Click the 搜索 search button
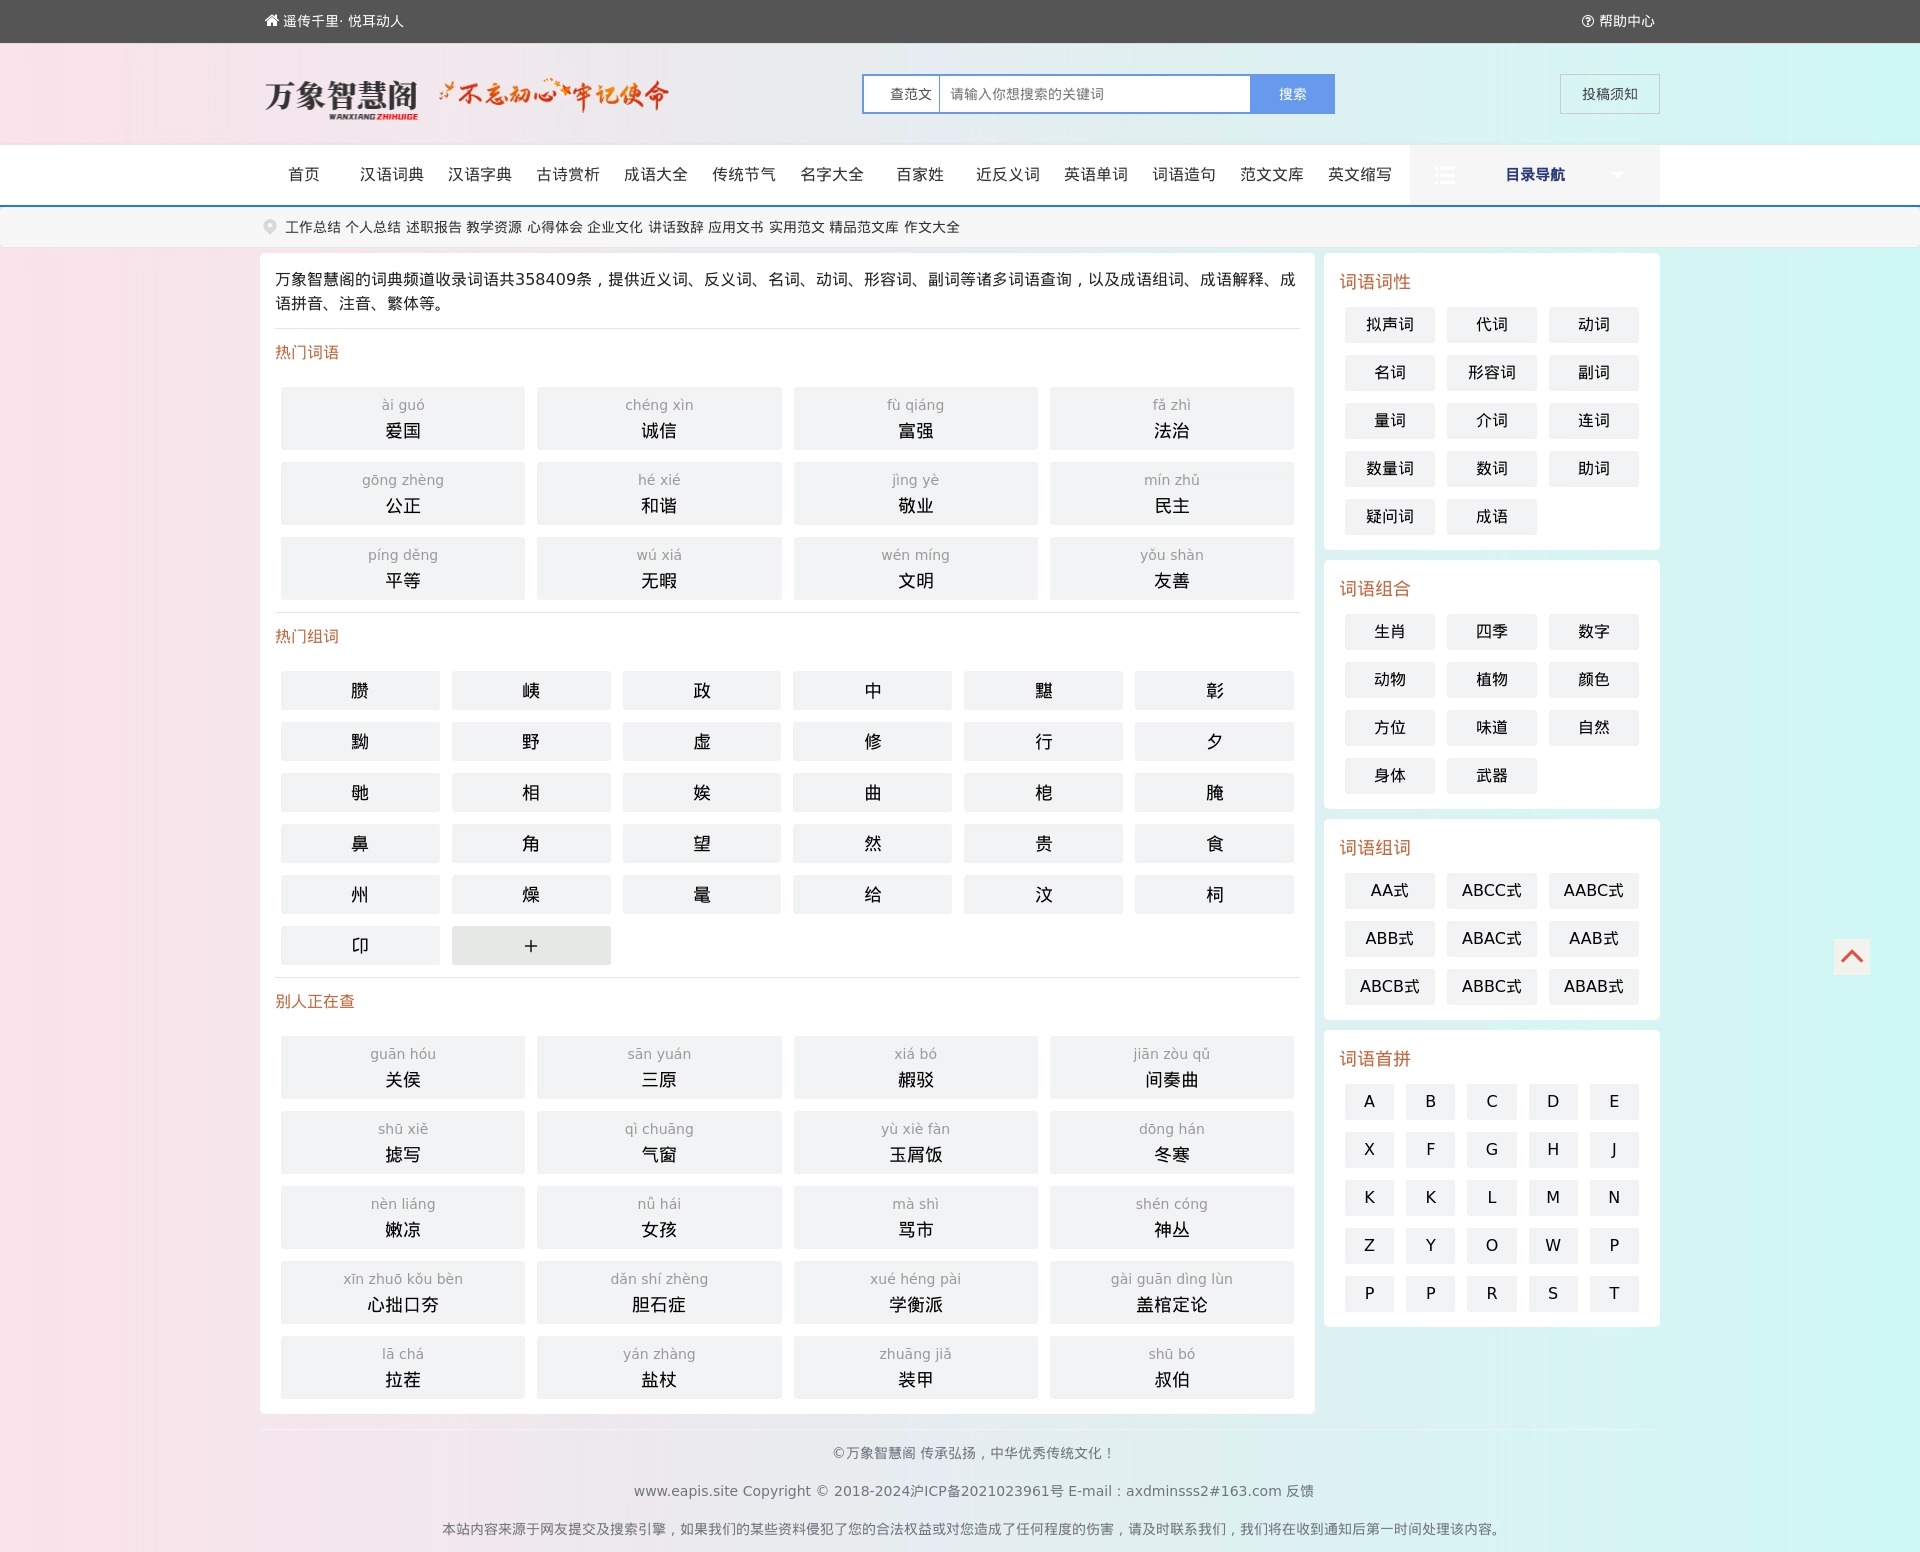The image size is (1920, 1552). click(x=1292, y=94)
